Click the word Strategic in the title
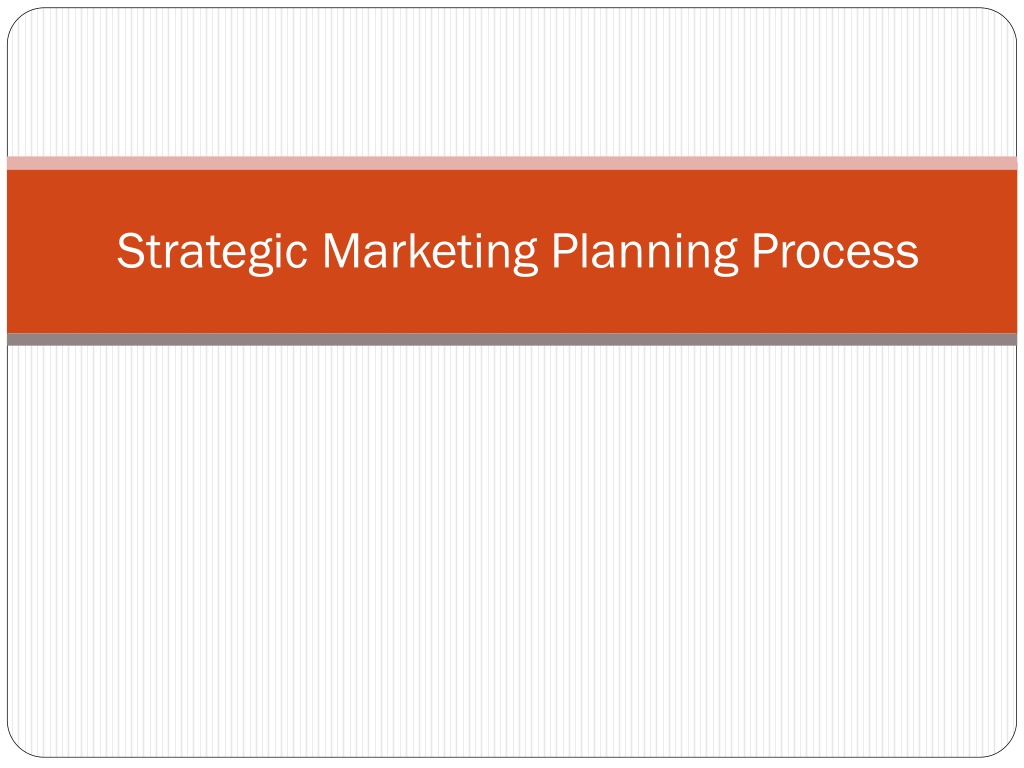The image size is (1024, 768). coord(212,253)
